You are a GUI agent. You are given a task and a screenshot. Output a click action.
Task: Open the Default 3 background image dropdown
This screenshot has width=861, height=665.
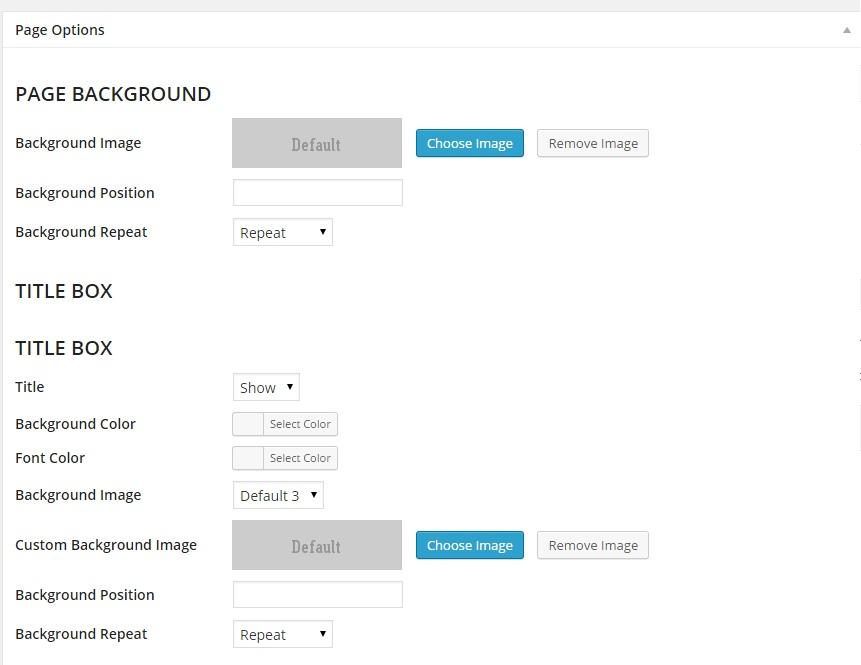[278, 495]
